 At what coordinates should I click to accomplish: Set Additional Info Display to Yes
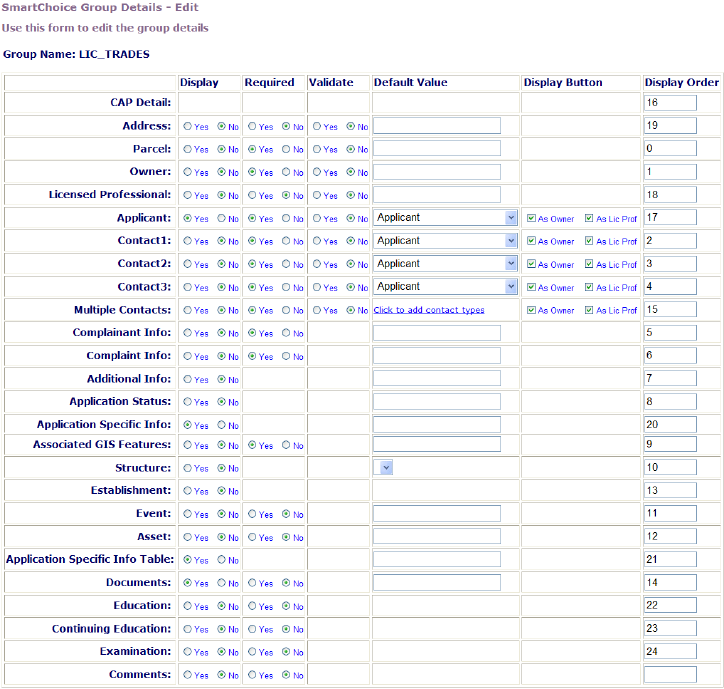(x=187, y=379)
